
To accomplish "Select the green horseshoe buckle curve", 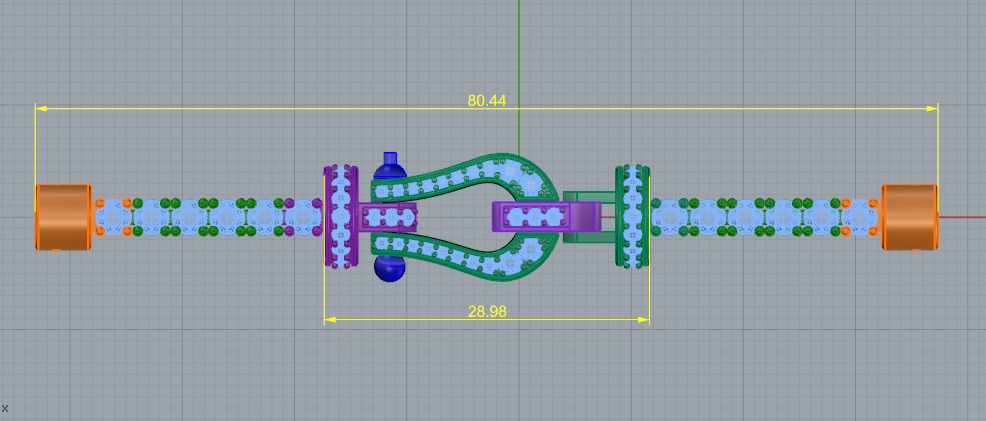I will pyautogui.click(x=465, y=217).
